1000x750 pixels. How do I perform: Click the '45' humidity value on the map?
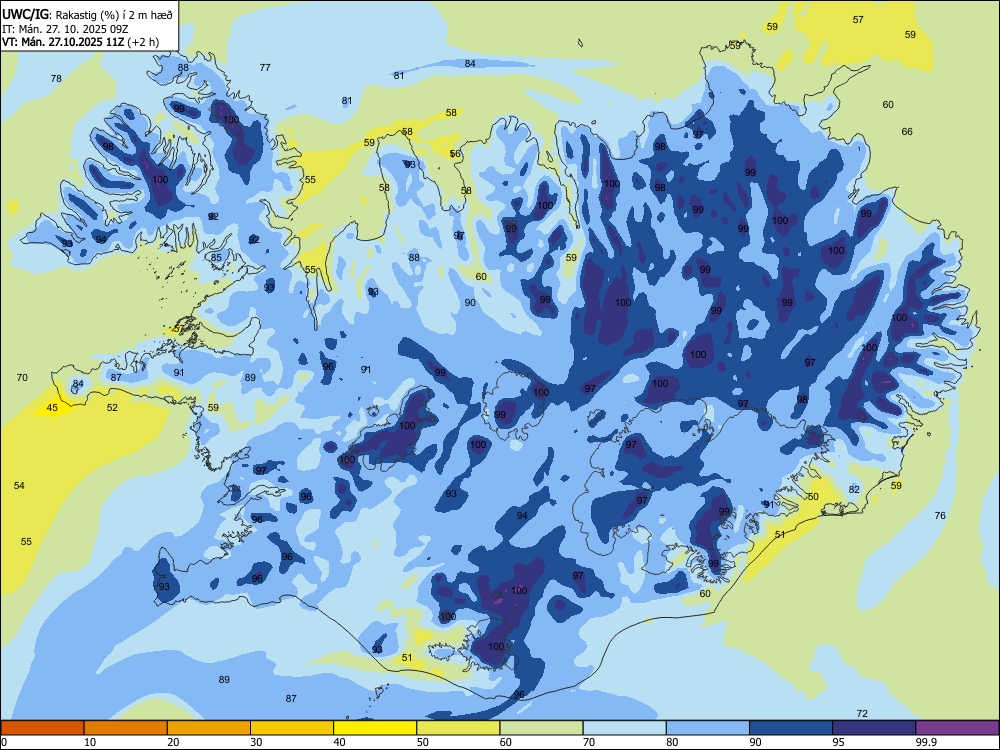[x=52, y=408]
